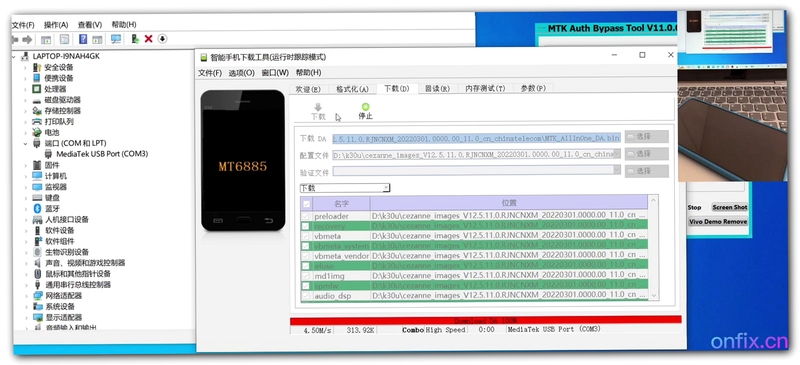Viewport: 800px width, 365px height.
Task: Select the 监视器 monitor category icon
Action: [37, 187]
